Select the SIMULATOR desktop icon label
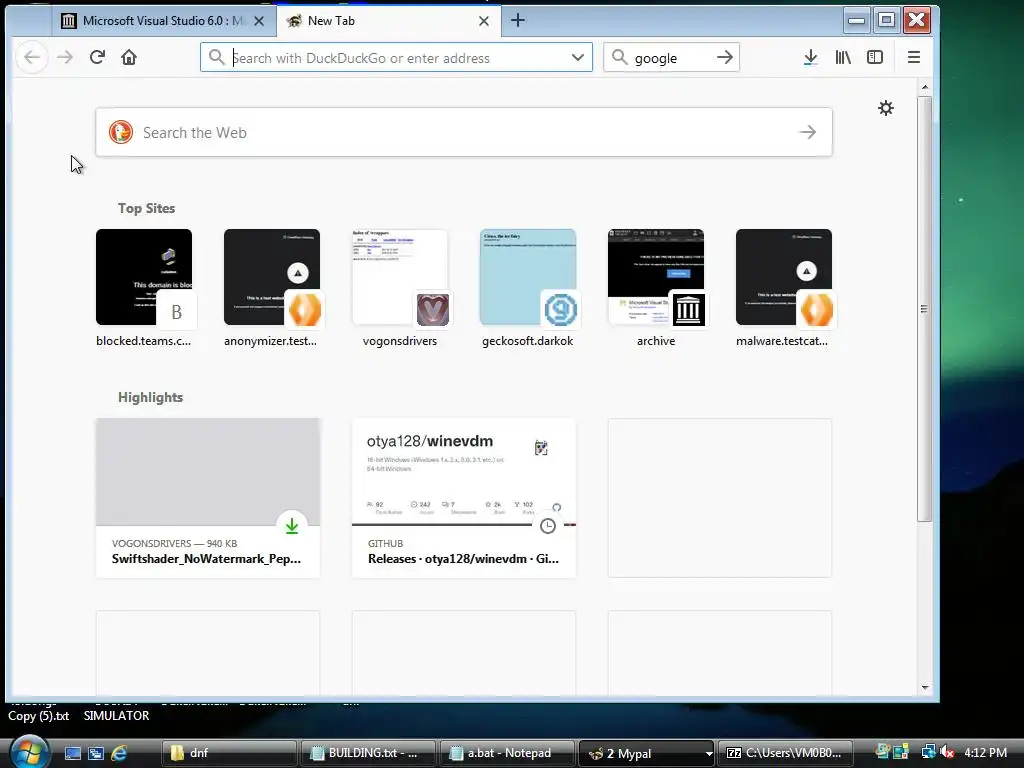1024x768 pixels. (116, 716)
